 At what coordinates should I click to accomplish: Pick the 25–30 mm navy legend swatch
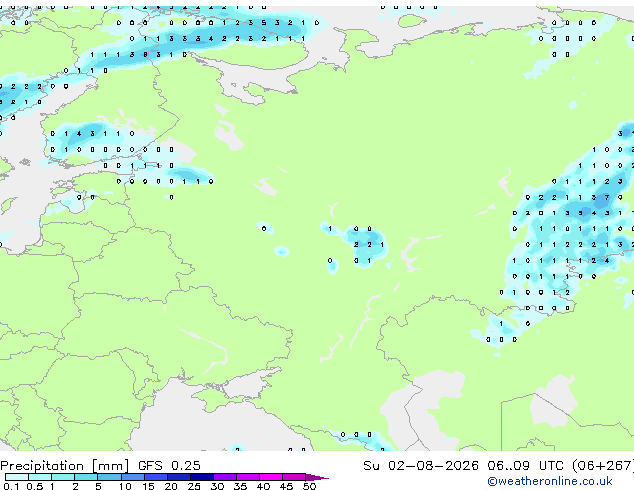(x=201, y=477)
